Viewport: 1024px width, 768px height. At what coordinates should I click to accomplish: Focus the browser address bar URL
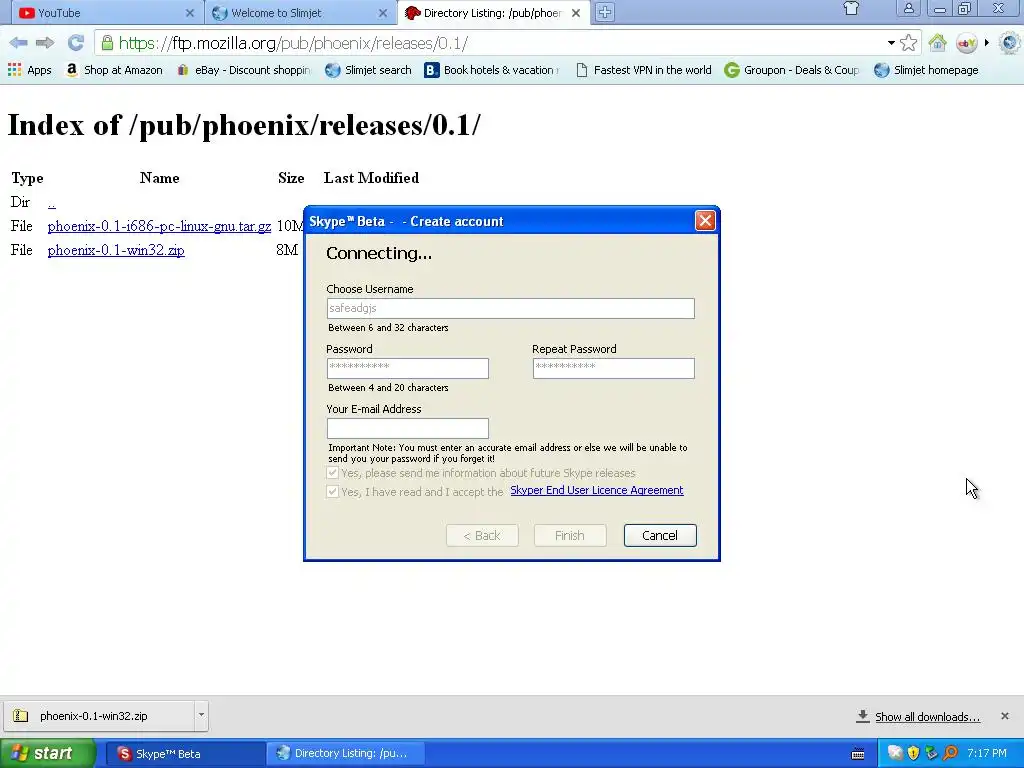tap(496, 44)
